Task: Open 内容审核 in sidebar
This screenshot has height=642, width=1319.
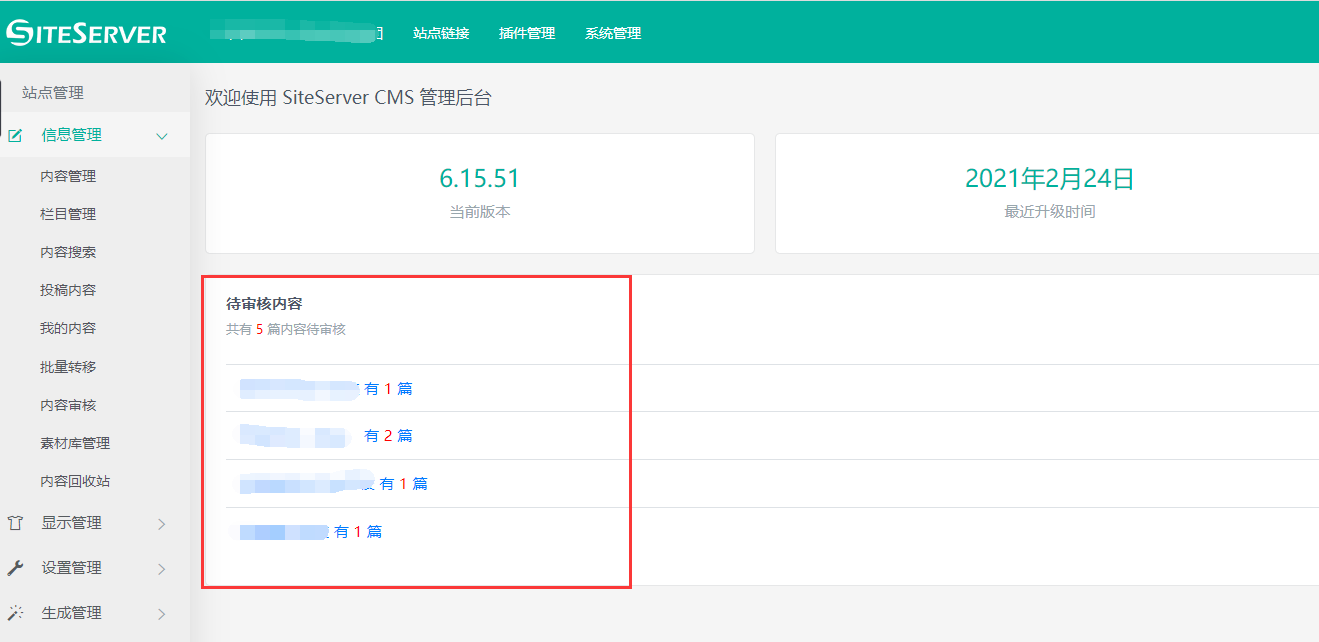Action: pos(68,405)
